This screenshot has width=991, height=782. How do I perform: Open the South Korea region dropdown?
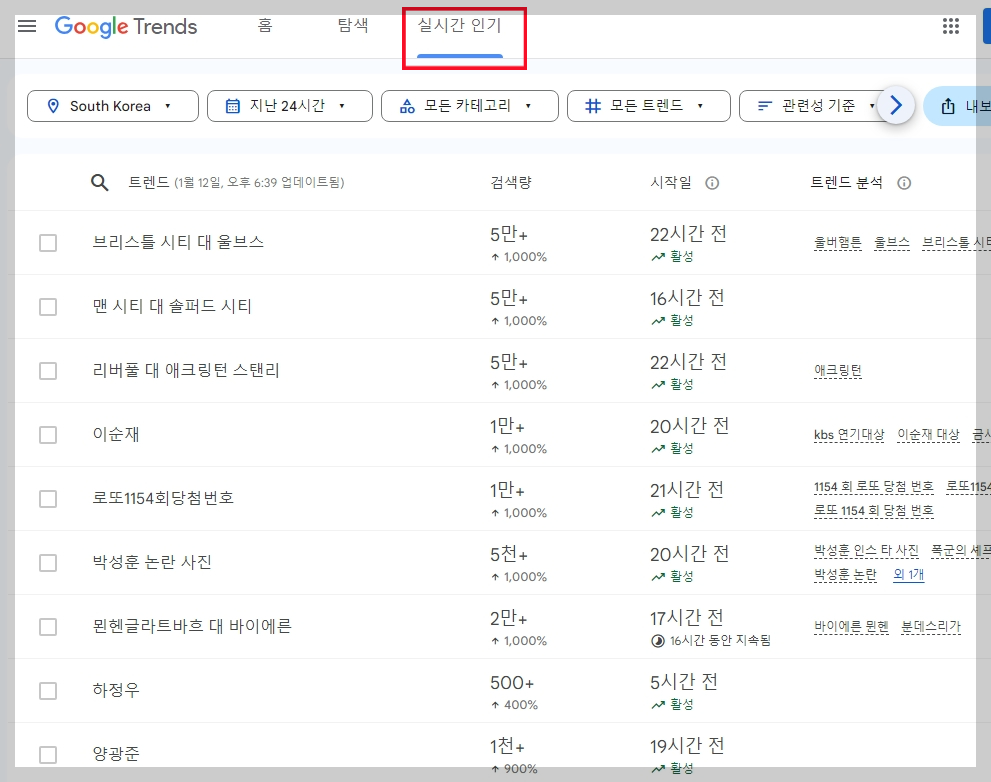pyautogui.click(x=112, y=106)
